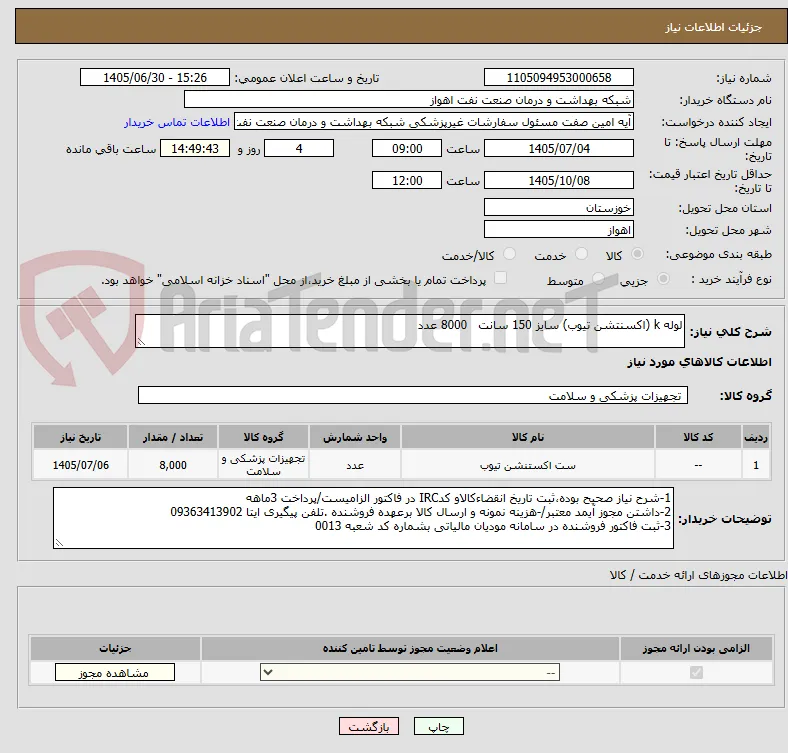Click resize handle of شرح کلی نیاز textarea
This screenshot has width=788, height=753.
click(141, 342)
